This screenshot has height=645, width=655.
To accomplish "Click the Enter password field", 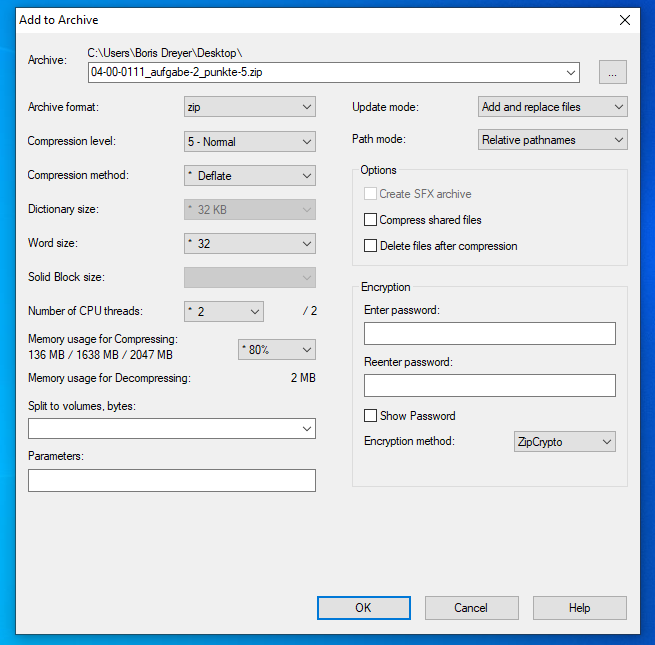I will (x=489, y=334).
